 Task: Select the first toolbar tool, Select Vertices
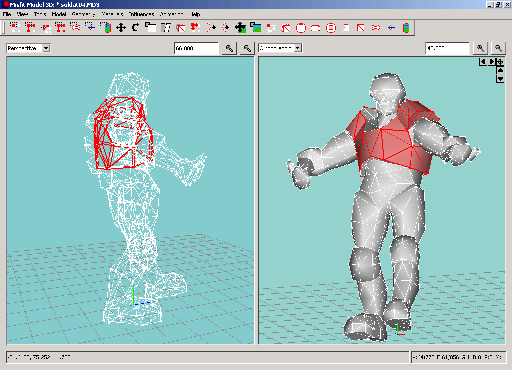tap(14, 27)
